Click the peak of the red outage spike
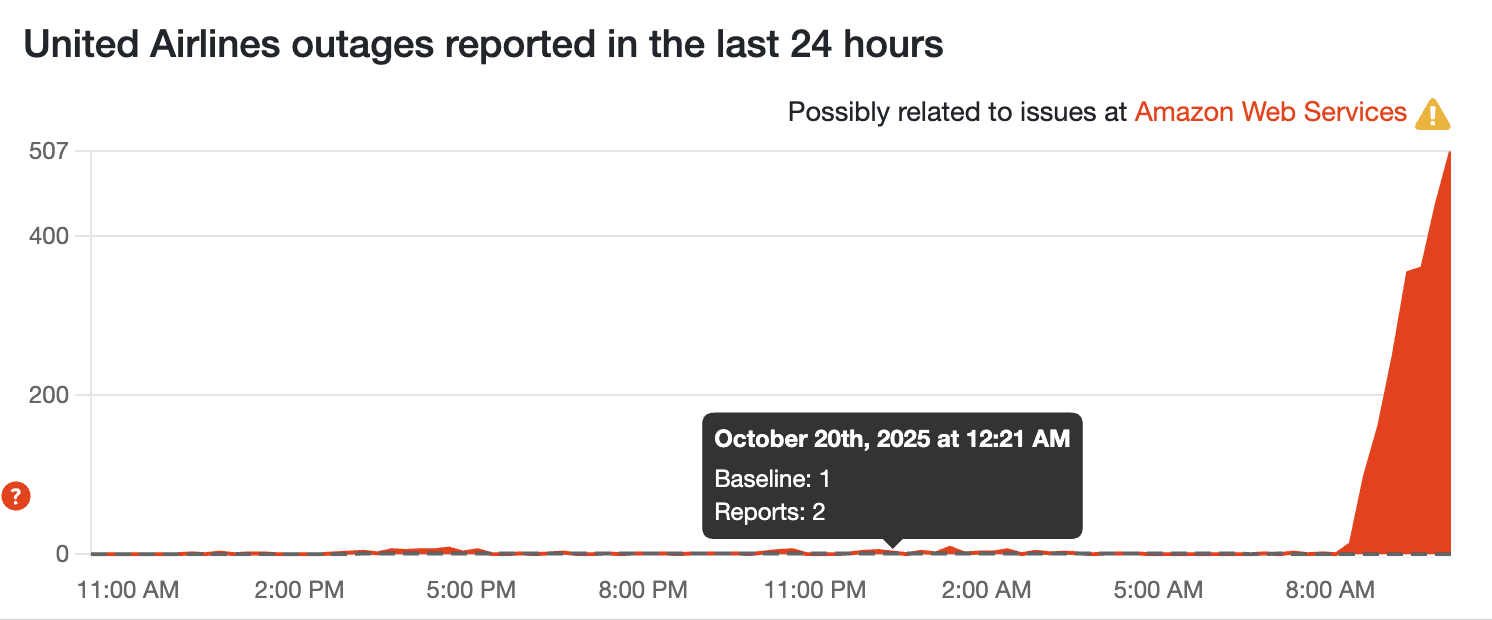Image resolution: width=1492 pixels, height=620 pixels. pyautogui.click(x=1449, y=153)
